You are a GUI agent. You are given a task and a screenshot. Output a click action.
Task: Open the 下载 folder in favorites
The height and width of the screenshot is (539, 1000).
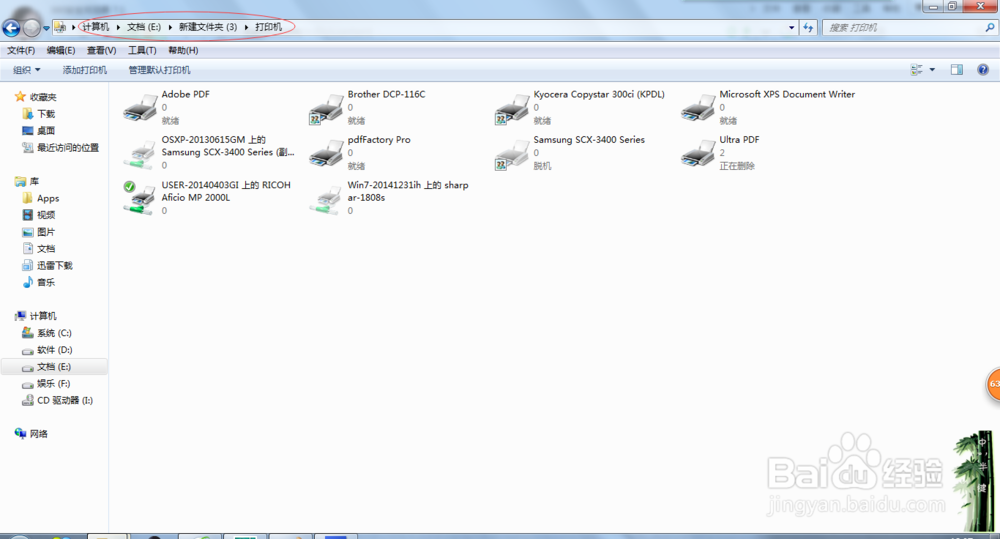[39, 114]
